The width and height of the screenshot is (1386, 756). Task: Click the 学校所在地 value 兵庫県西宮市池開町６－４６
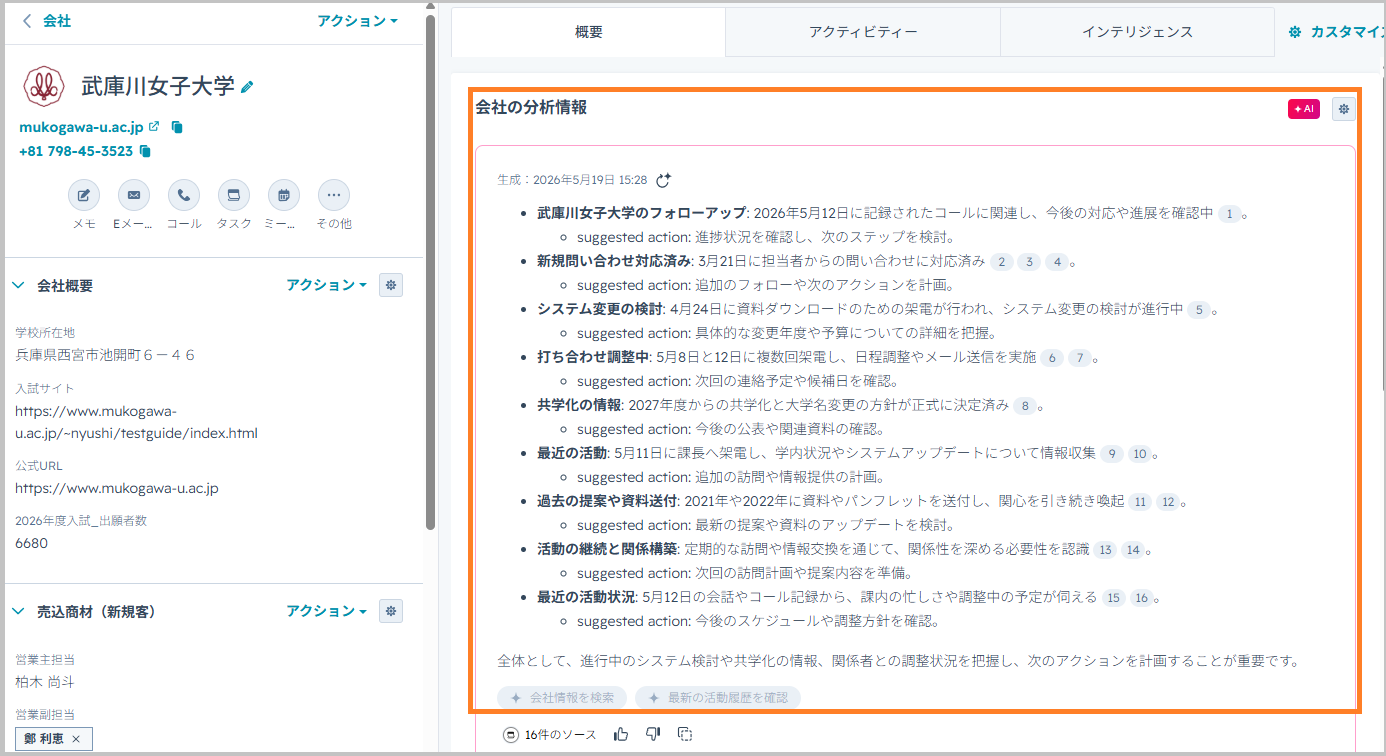click(105, 354)
